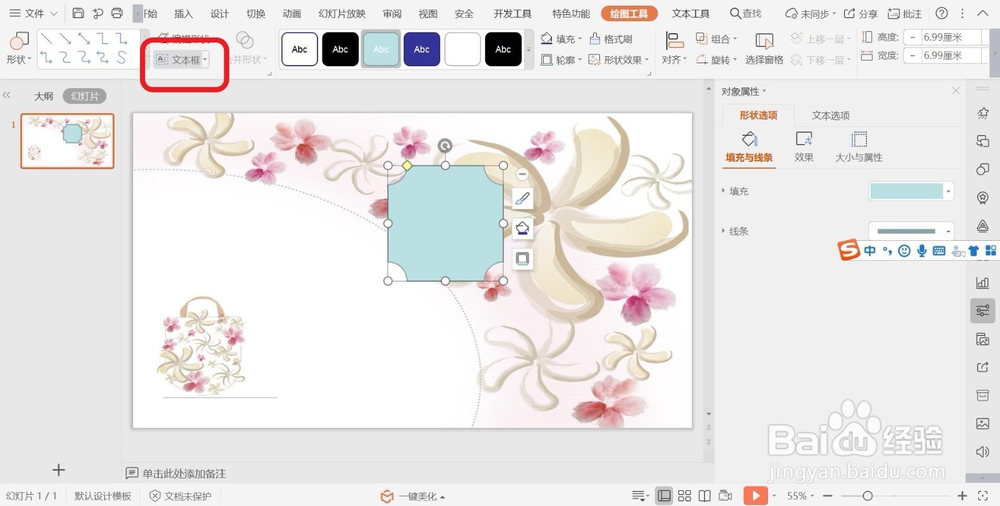Click the 查找 search button

click(746, 13)
